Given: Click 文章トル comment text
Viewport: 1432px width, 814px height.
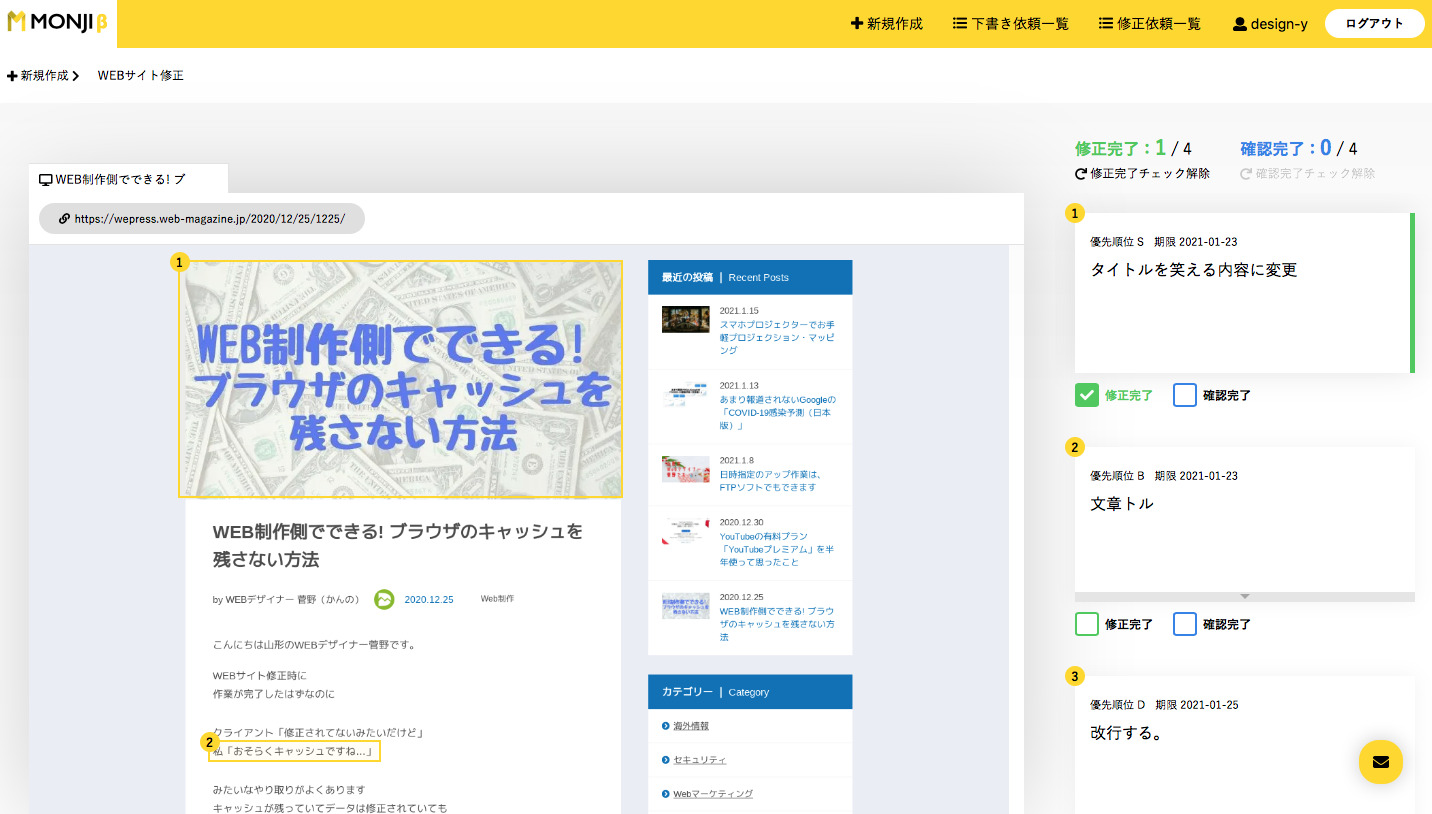Looking at the screenshot, I should click(1122, 504).
